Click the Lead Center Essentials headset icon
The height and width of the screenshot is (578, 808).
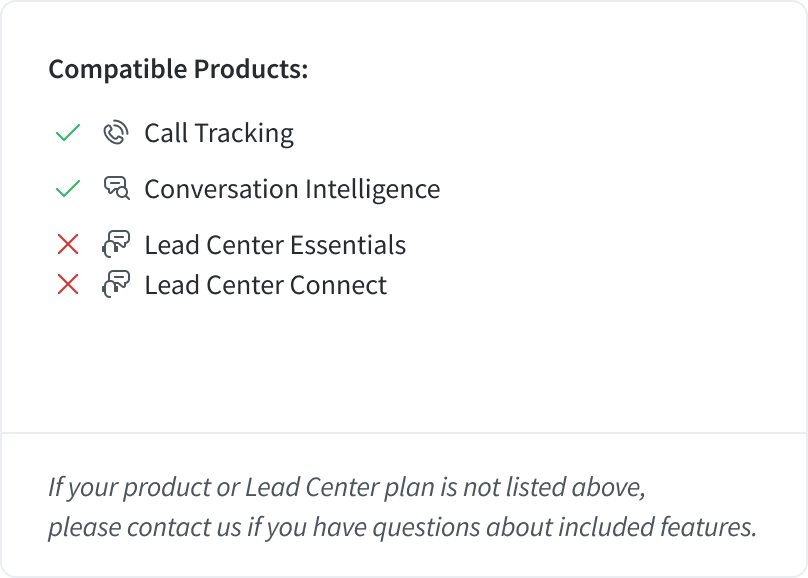(116, 244)
